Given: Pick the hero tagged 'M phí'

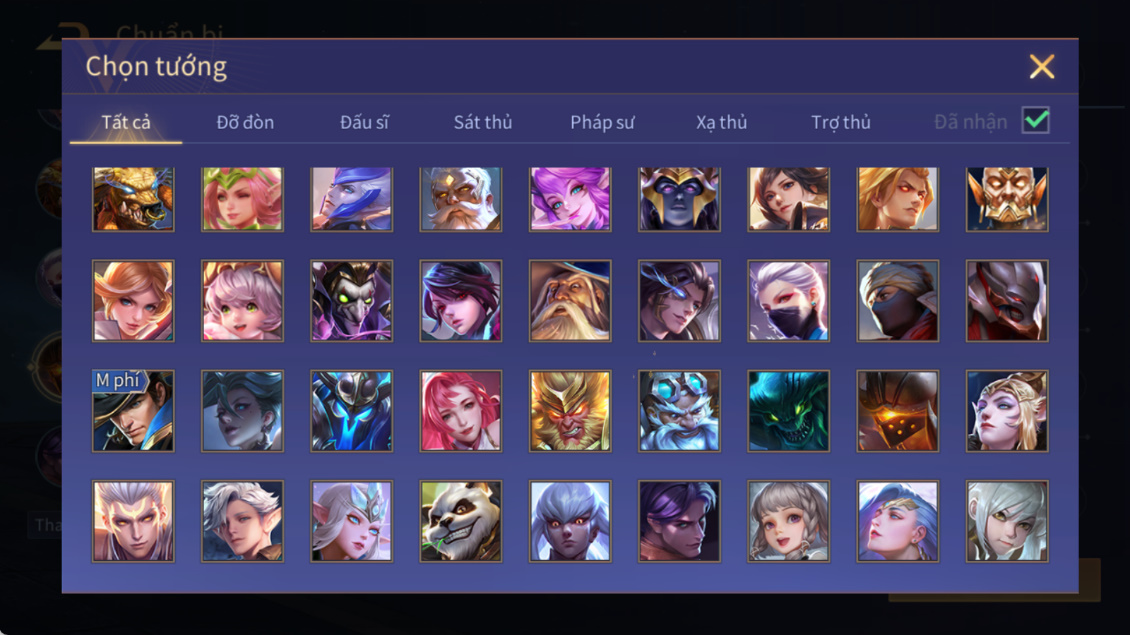Looking at the screenshot, I should click(133, 411).
